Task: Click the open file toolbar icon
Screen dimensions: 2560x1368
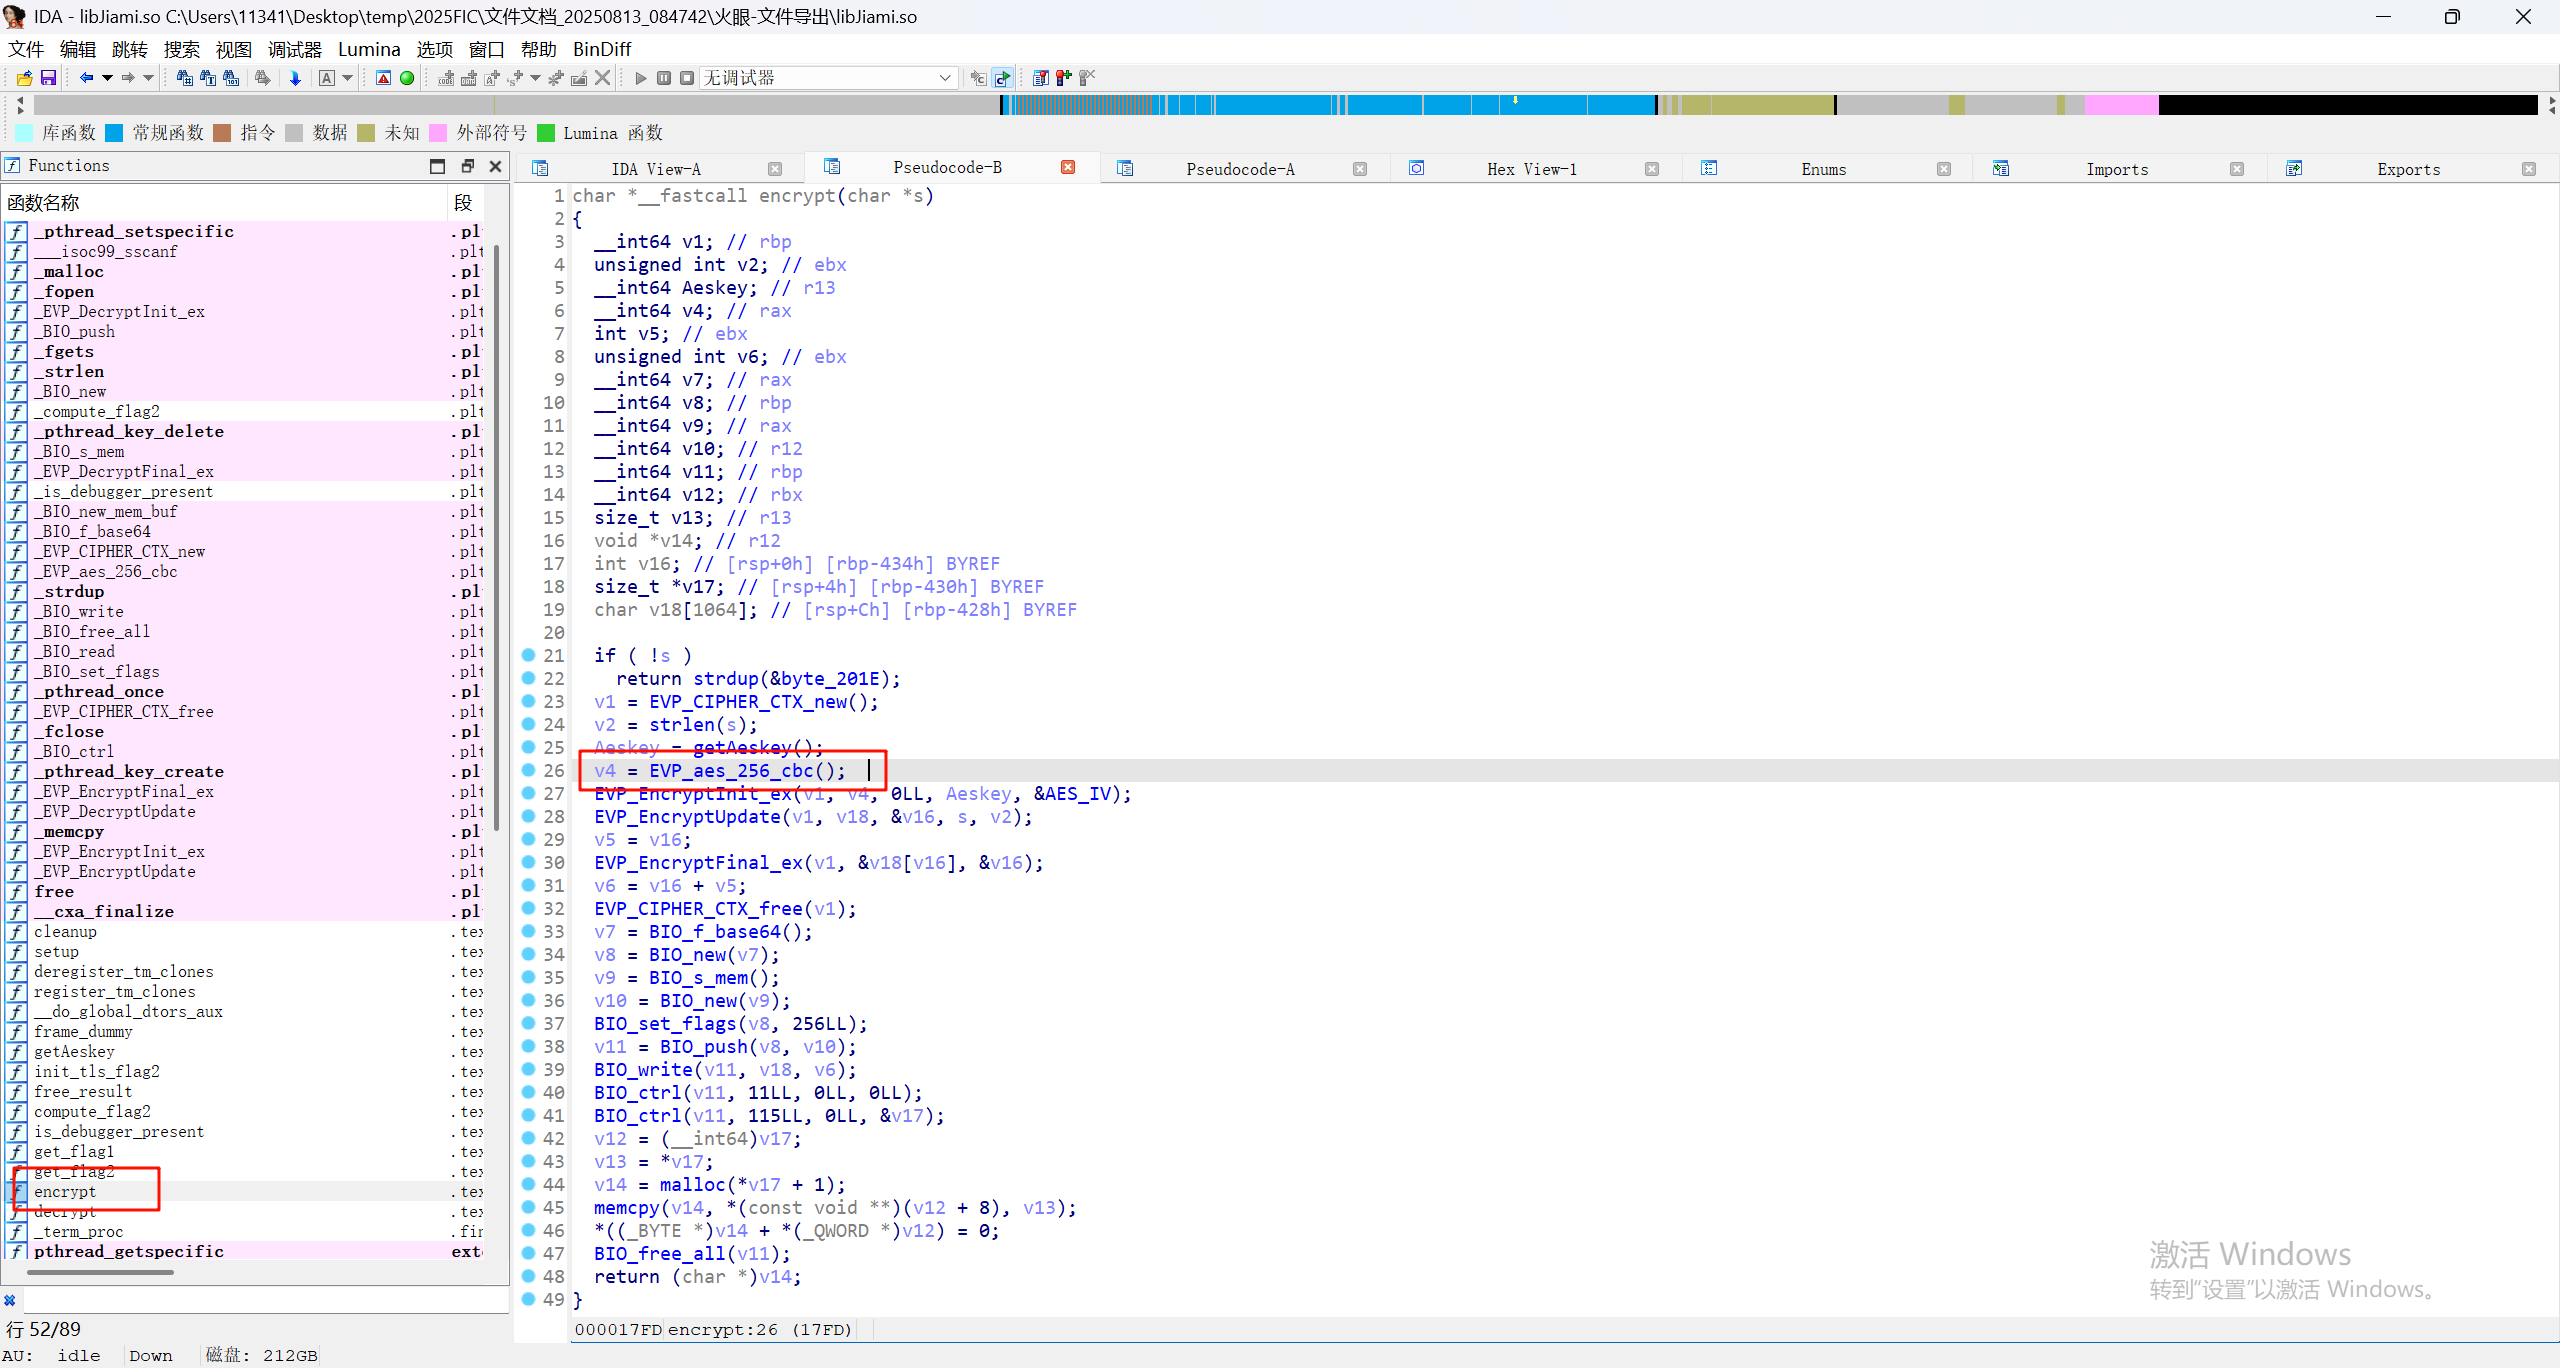Action: (x=24, y=78)
